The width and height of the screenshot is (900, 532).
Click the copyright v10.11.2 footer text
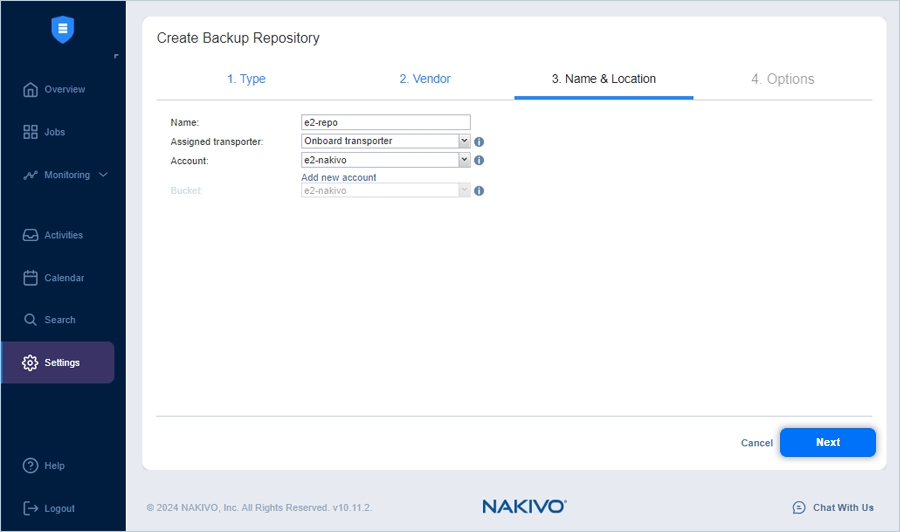(259, 508)
